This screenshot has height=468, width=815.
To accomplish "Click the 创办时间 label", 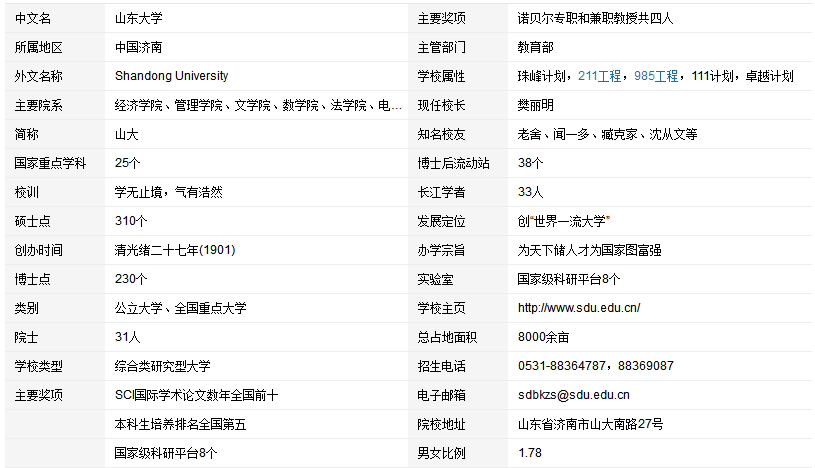I will [x=38, y=251].
